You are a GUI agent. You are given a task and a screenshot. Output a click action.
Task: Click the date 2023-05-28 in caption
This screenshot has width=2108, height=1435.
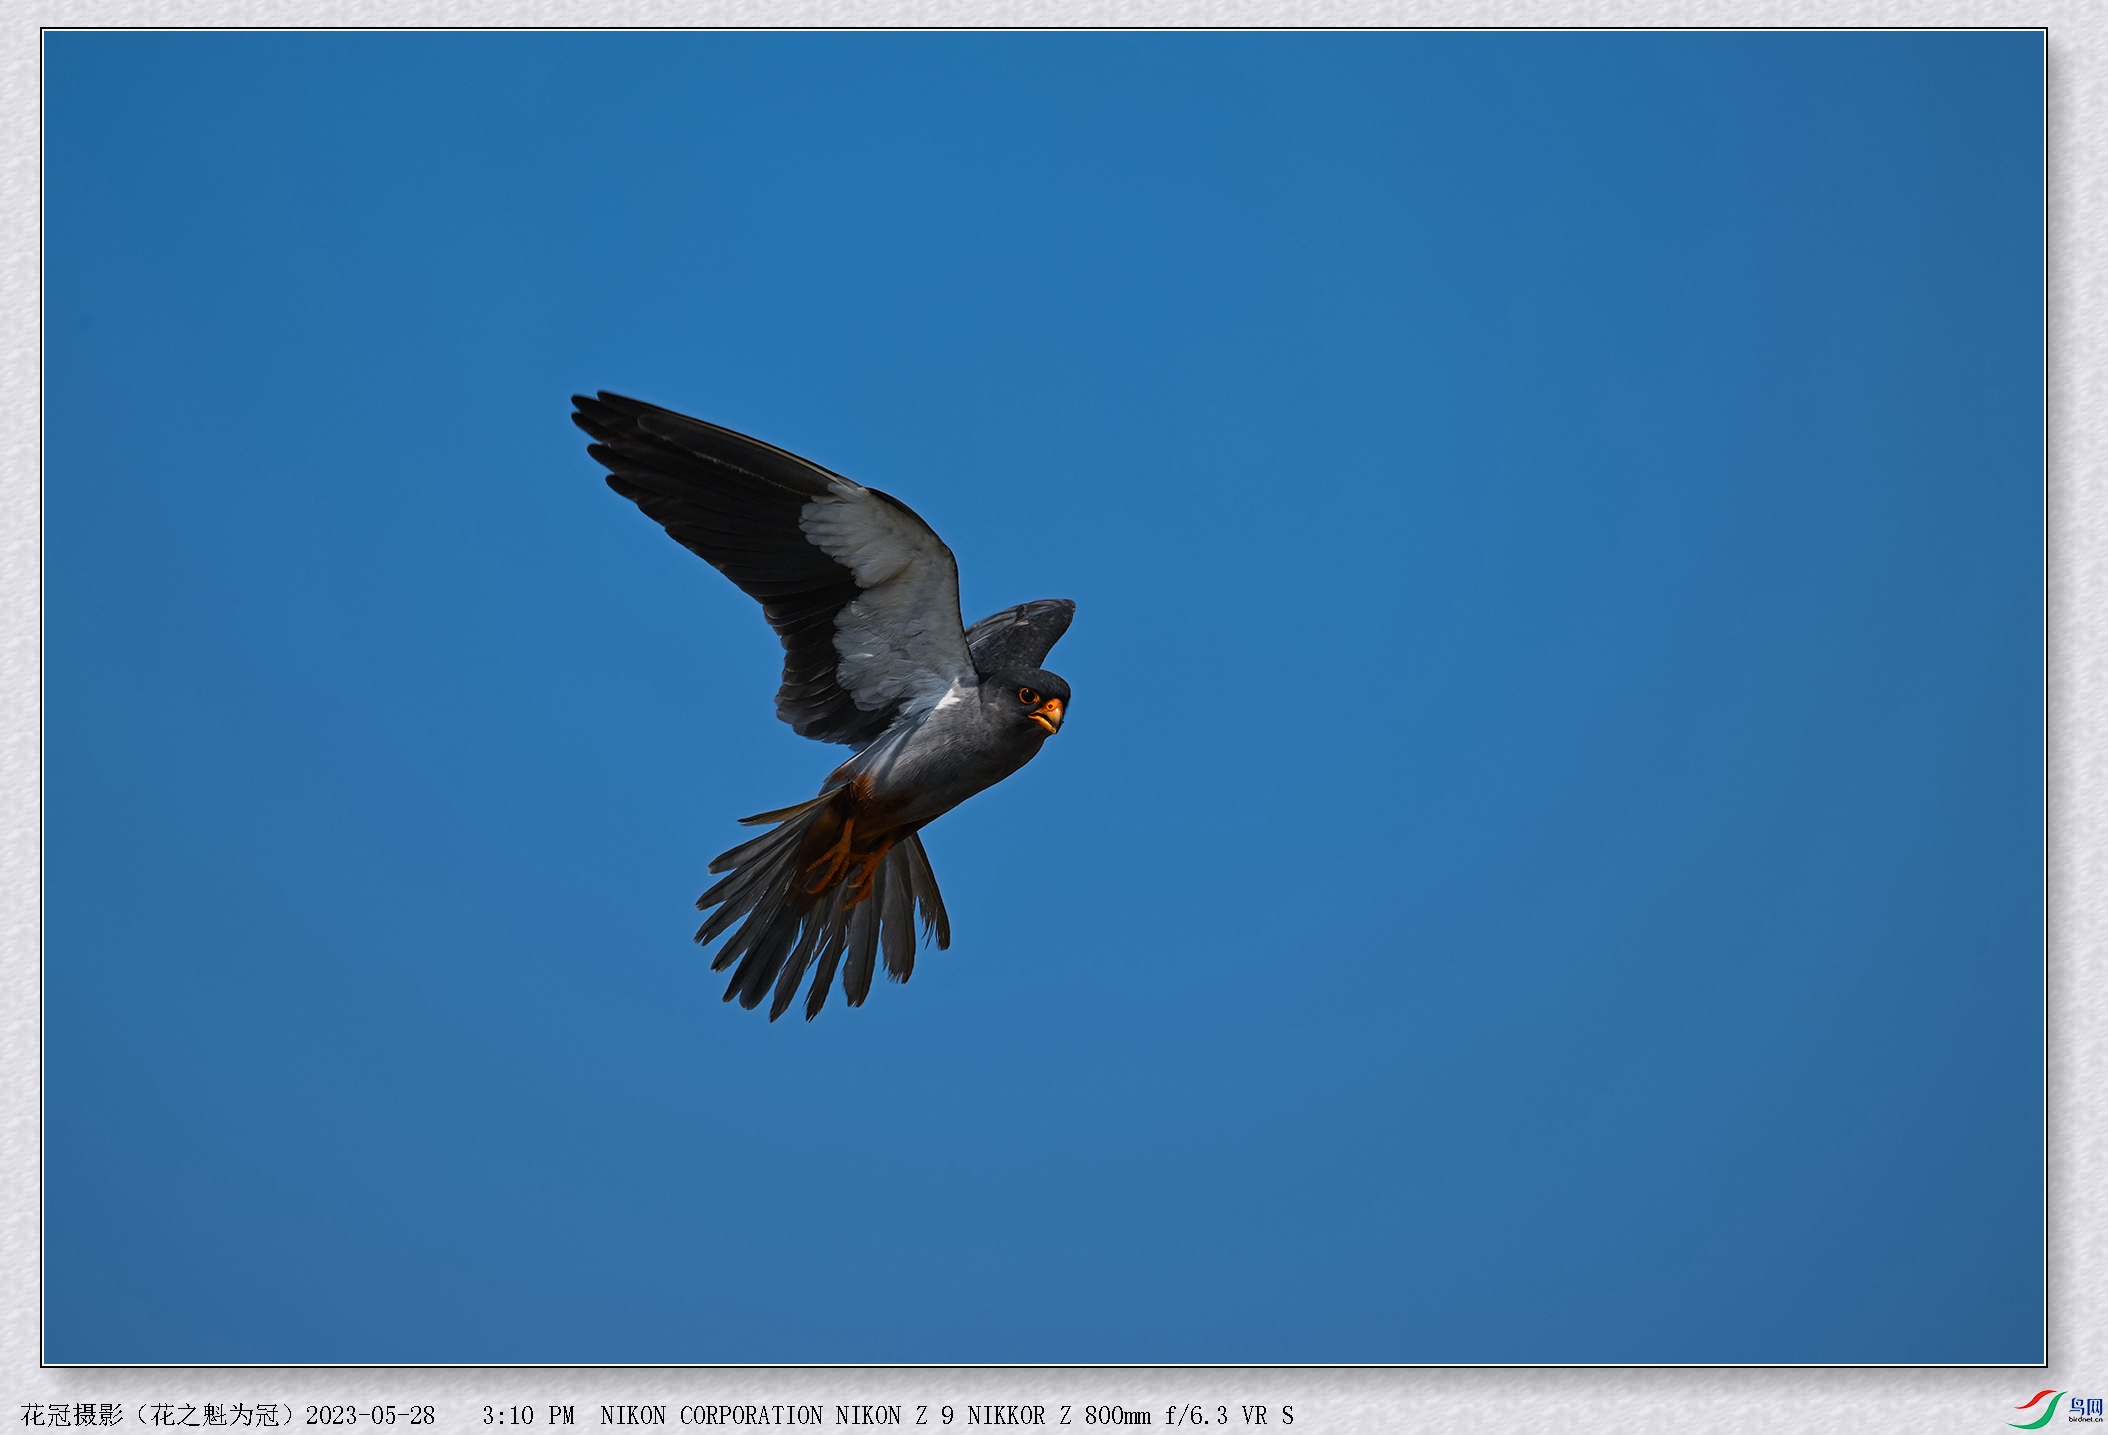370,1415
